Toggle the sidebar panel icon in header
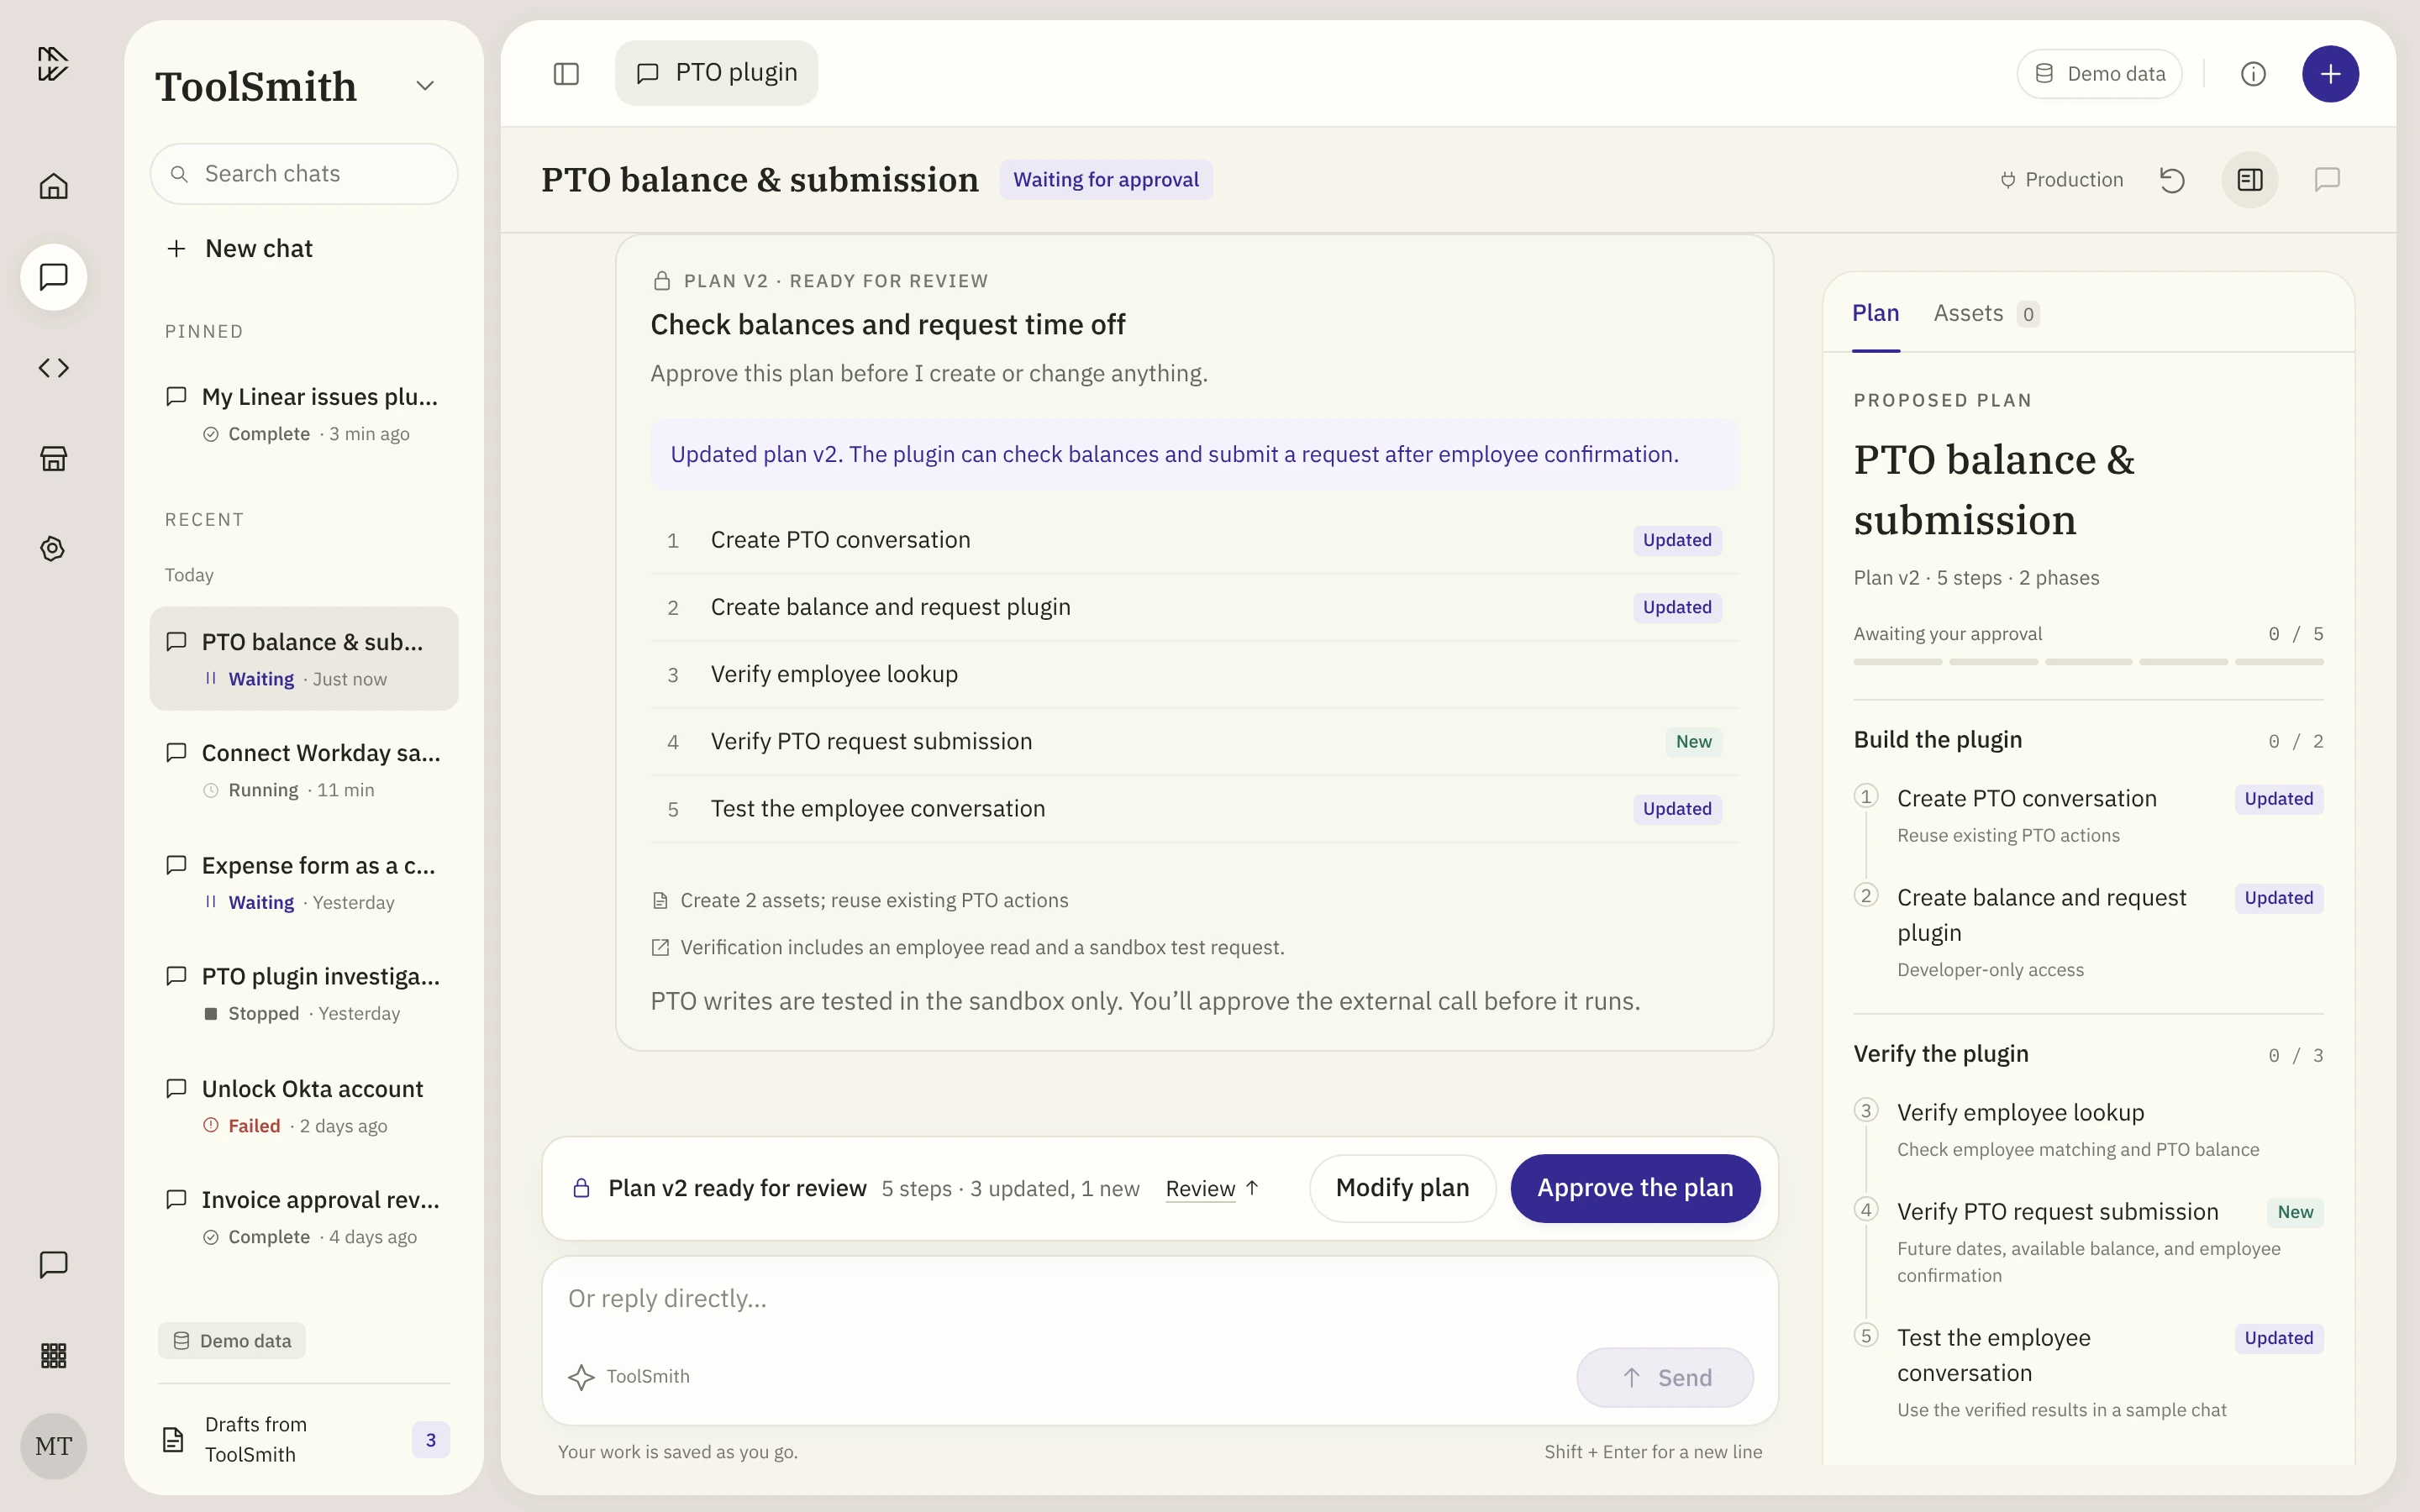The image size is (2420, 1512). click(566, 74)
